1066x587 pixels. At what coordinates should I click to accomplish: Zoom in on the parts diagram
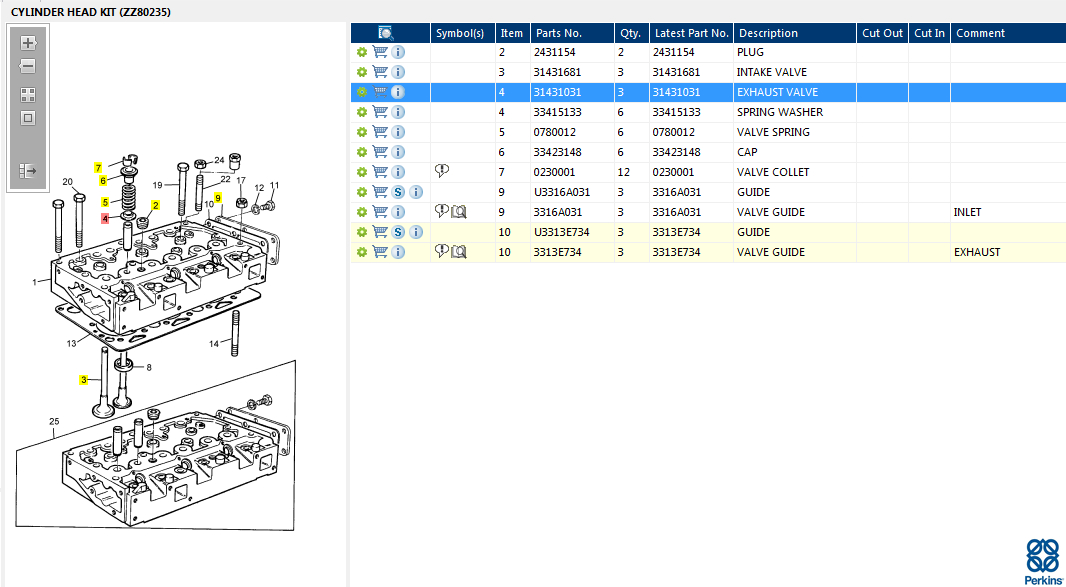coord(28,43)
